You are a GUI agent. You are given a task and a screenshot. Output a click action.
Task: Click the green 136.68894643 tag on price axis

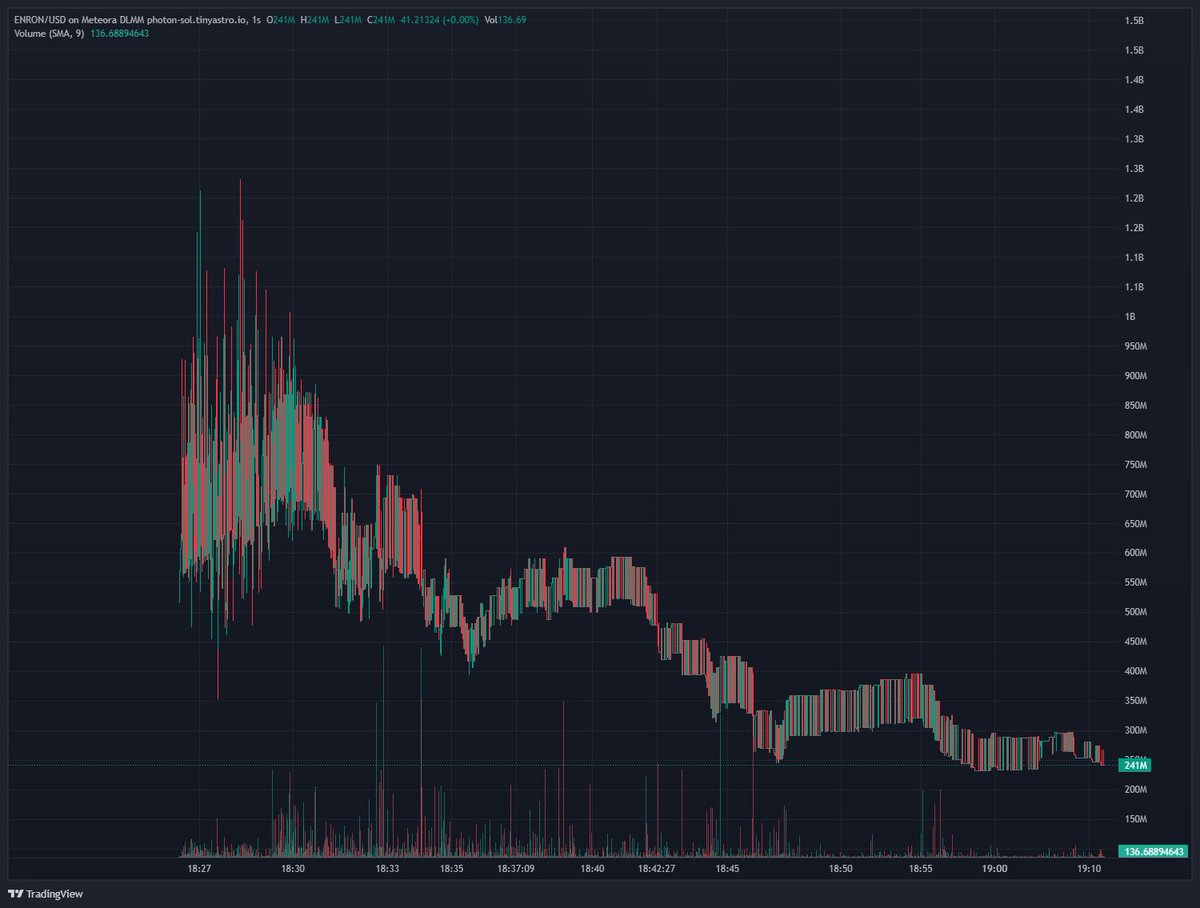coord(1155,852)
